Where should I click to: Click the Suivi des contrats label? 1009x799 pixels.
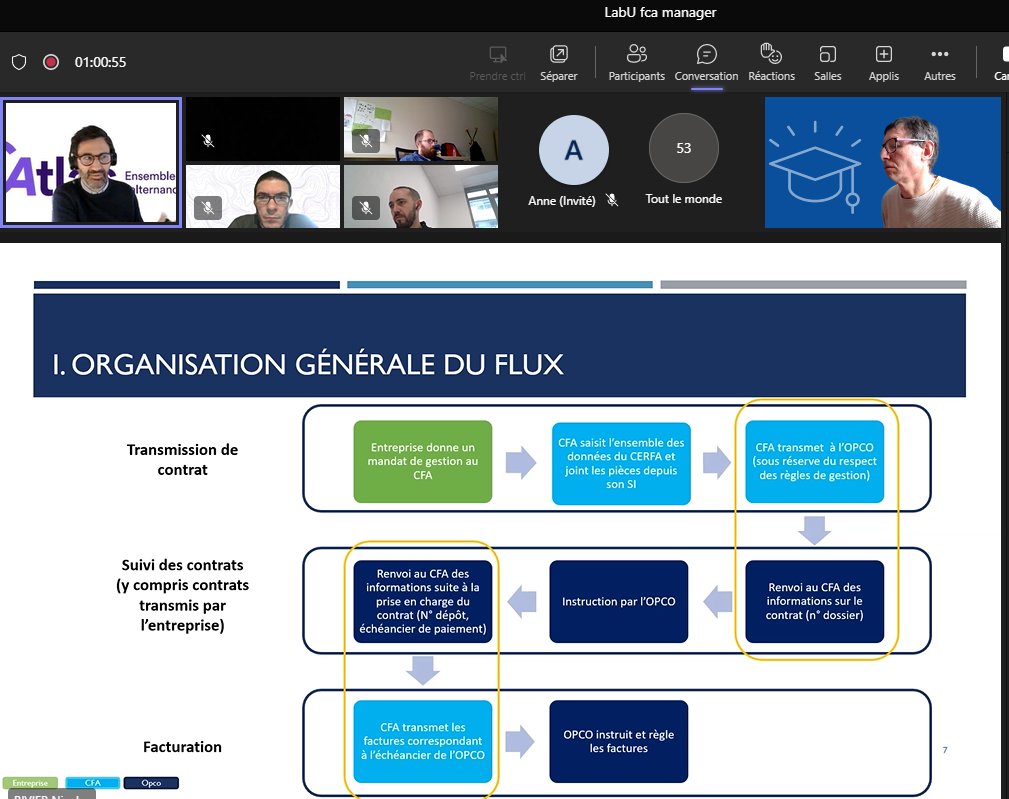(182, 595)
